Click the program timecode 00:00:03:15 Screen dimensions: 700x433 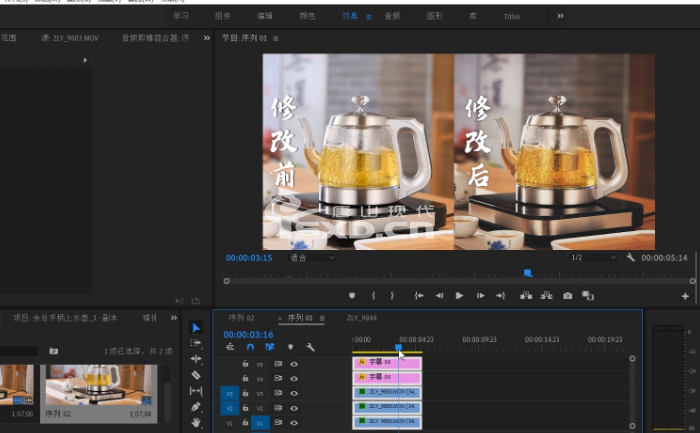pyautogui.click(x=249, y=258)
